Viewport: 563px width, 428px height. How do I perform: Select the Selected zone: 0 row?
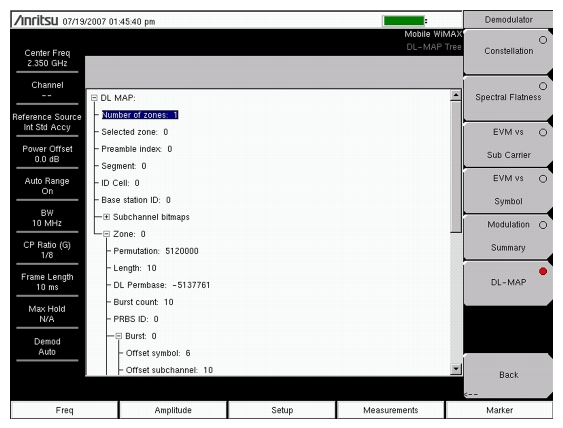pos(135,132)
